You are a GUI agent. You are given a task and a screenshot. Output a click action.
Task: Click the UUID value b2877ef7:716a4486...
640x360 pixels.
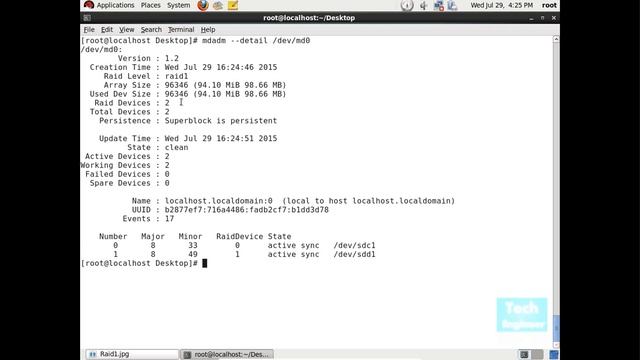click(x=247, y=210)
